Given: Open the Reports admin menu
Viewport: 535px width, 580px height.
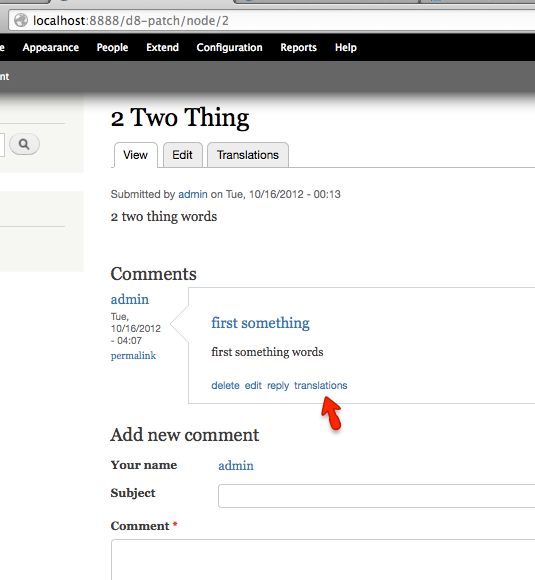Looking at the screenshot, I should point(299,47).
